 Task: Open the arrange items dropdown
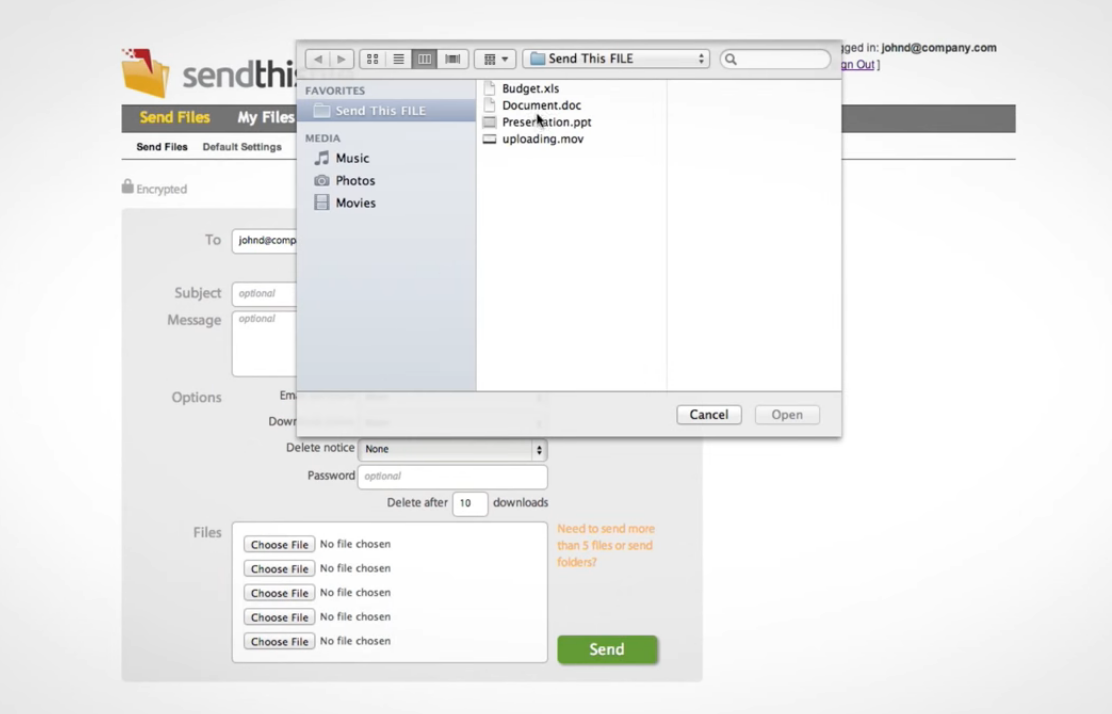[495, 59]
